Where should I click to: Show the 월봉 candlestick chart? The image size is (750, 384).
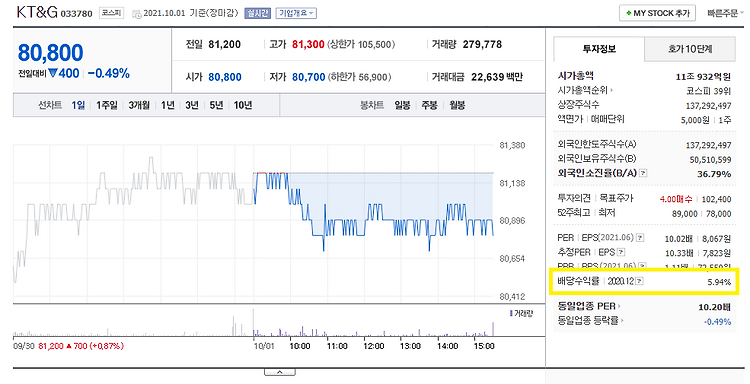point(457,105)
